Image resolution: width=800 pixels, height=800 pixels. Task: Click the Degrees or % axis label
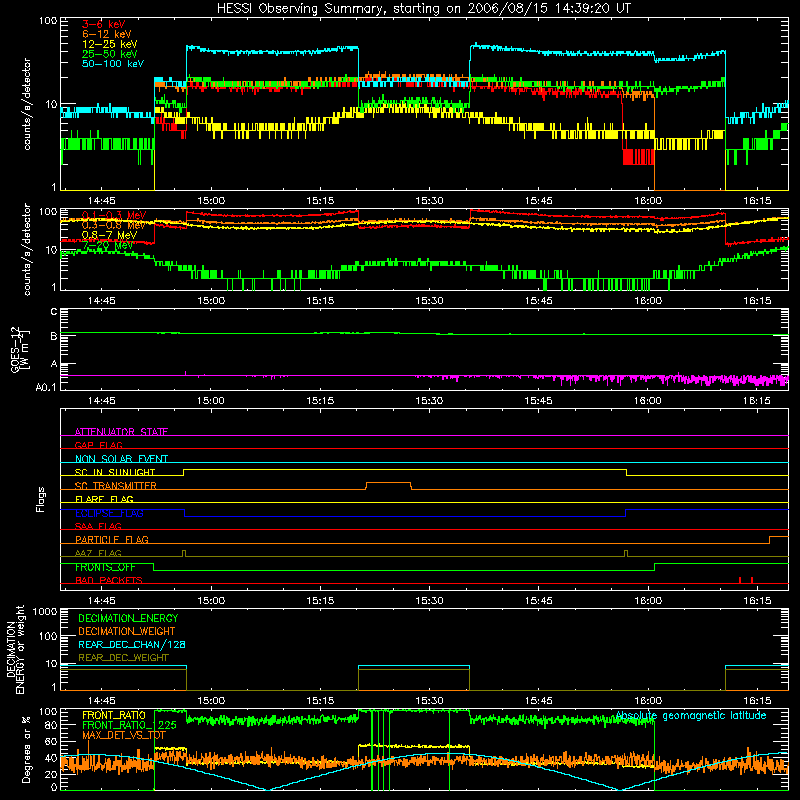click(x=26, y=749)
